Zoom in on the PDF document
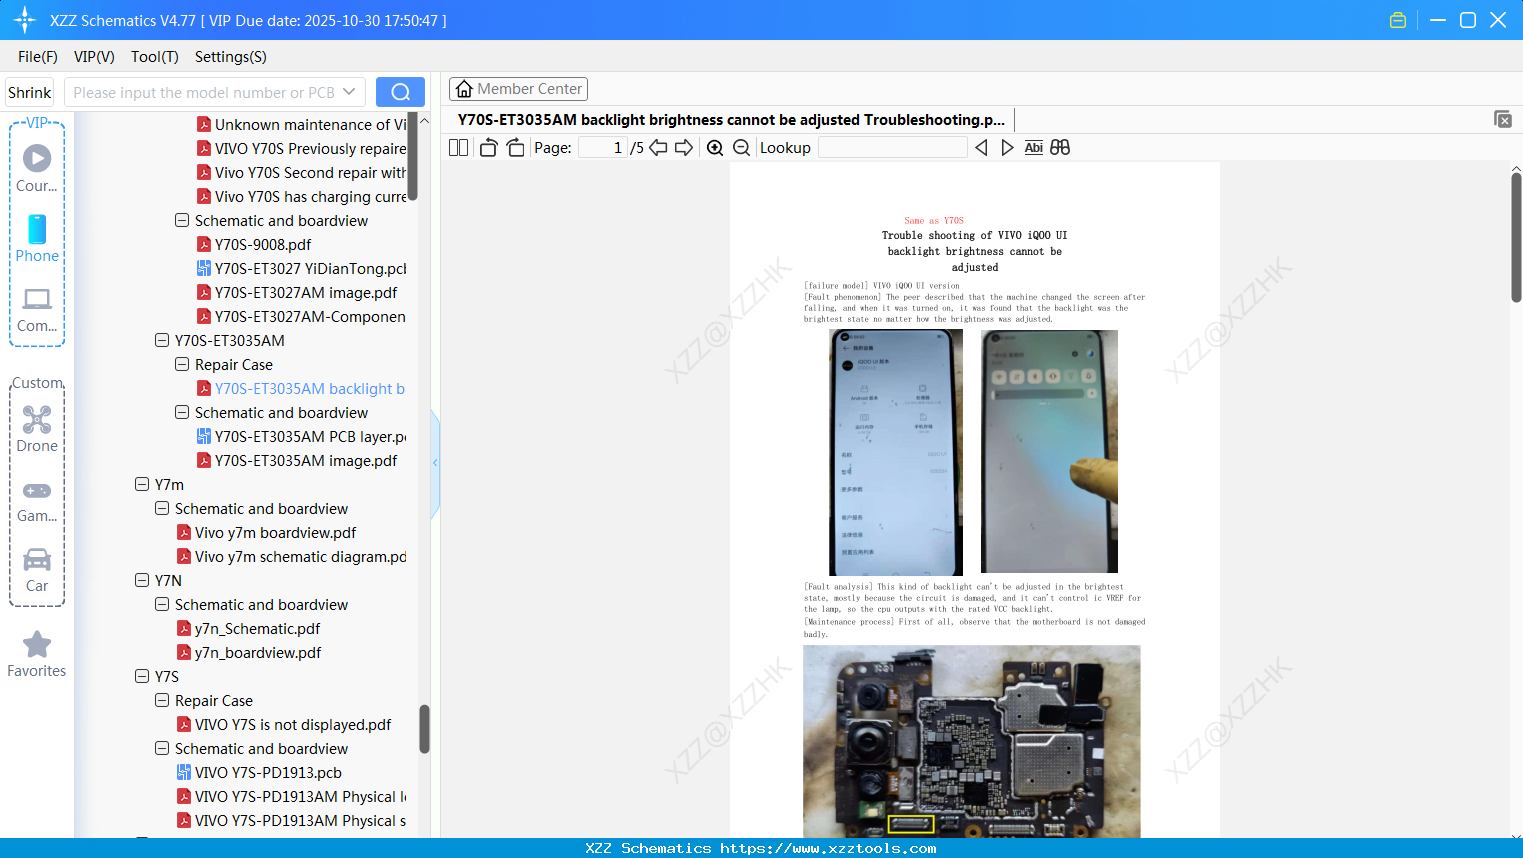This screenshot has width=1523, height=858. tap(714, 147)
